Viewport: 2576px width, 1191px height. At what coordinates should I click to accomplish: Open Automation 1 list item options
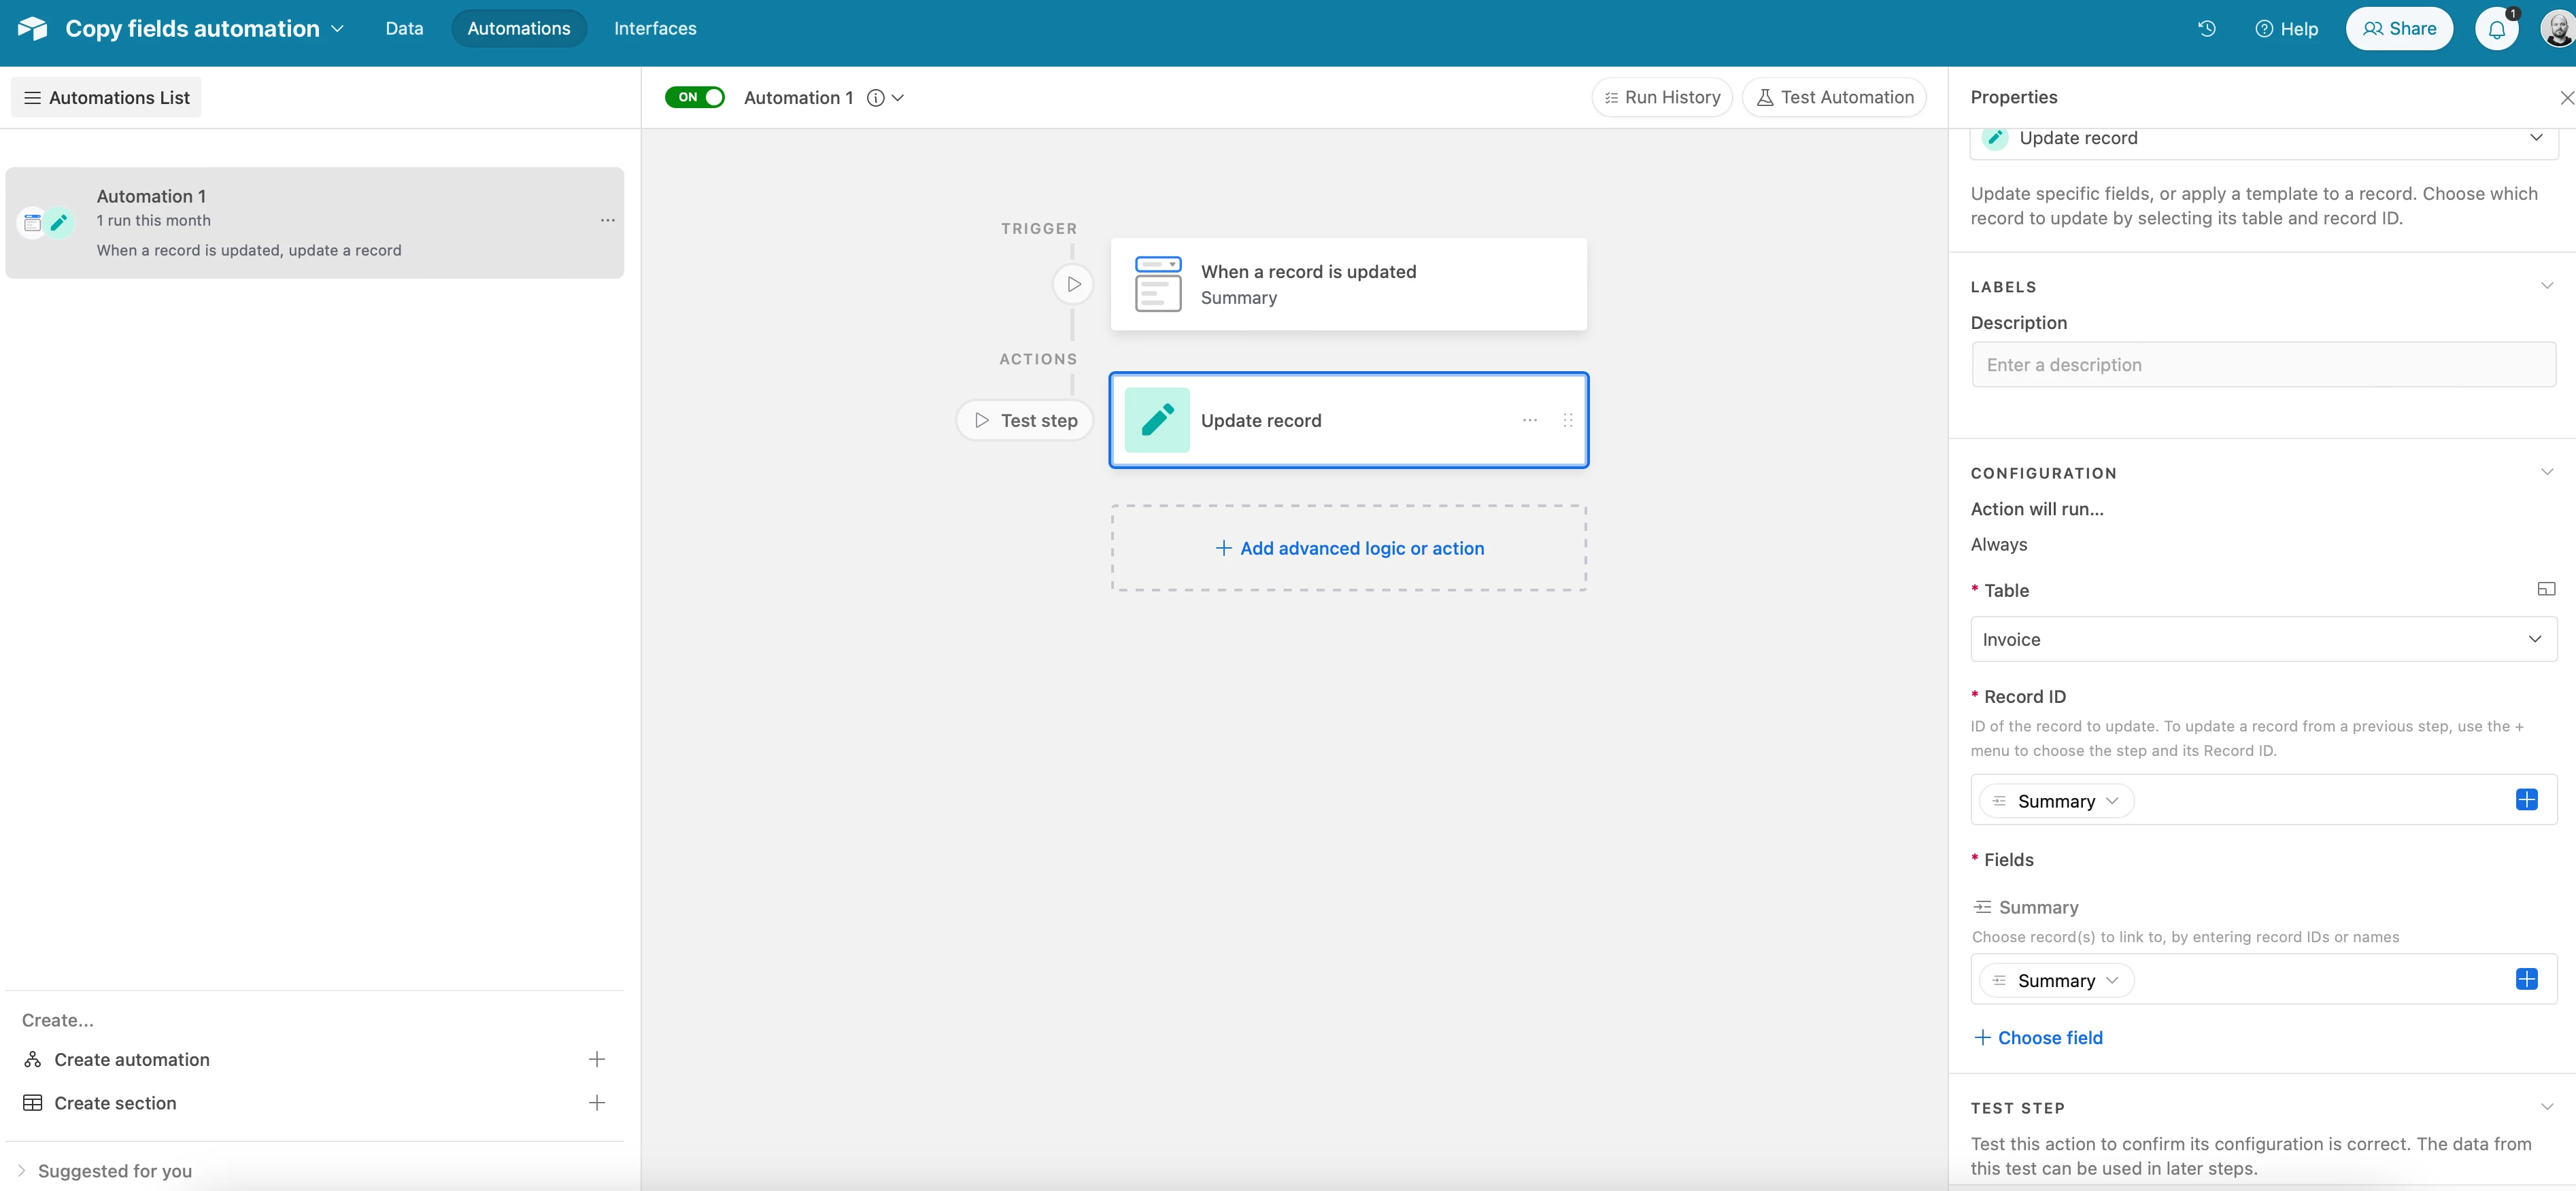point(607,220)
